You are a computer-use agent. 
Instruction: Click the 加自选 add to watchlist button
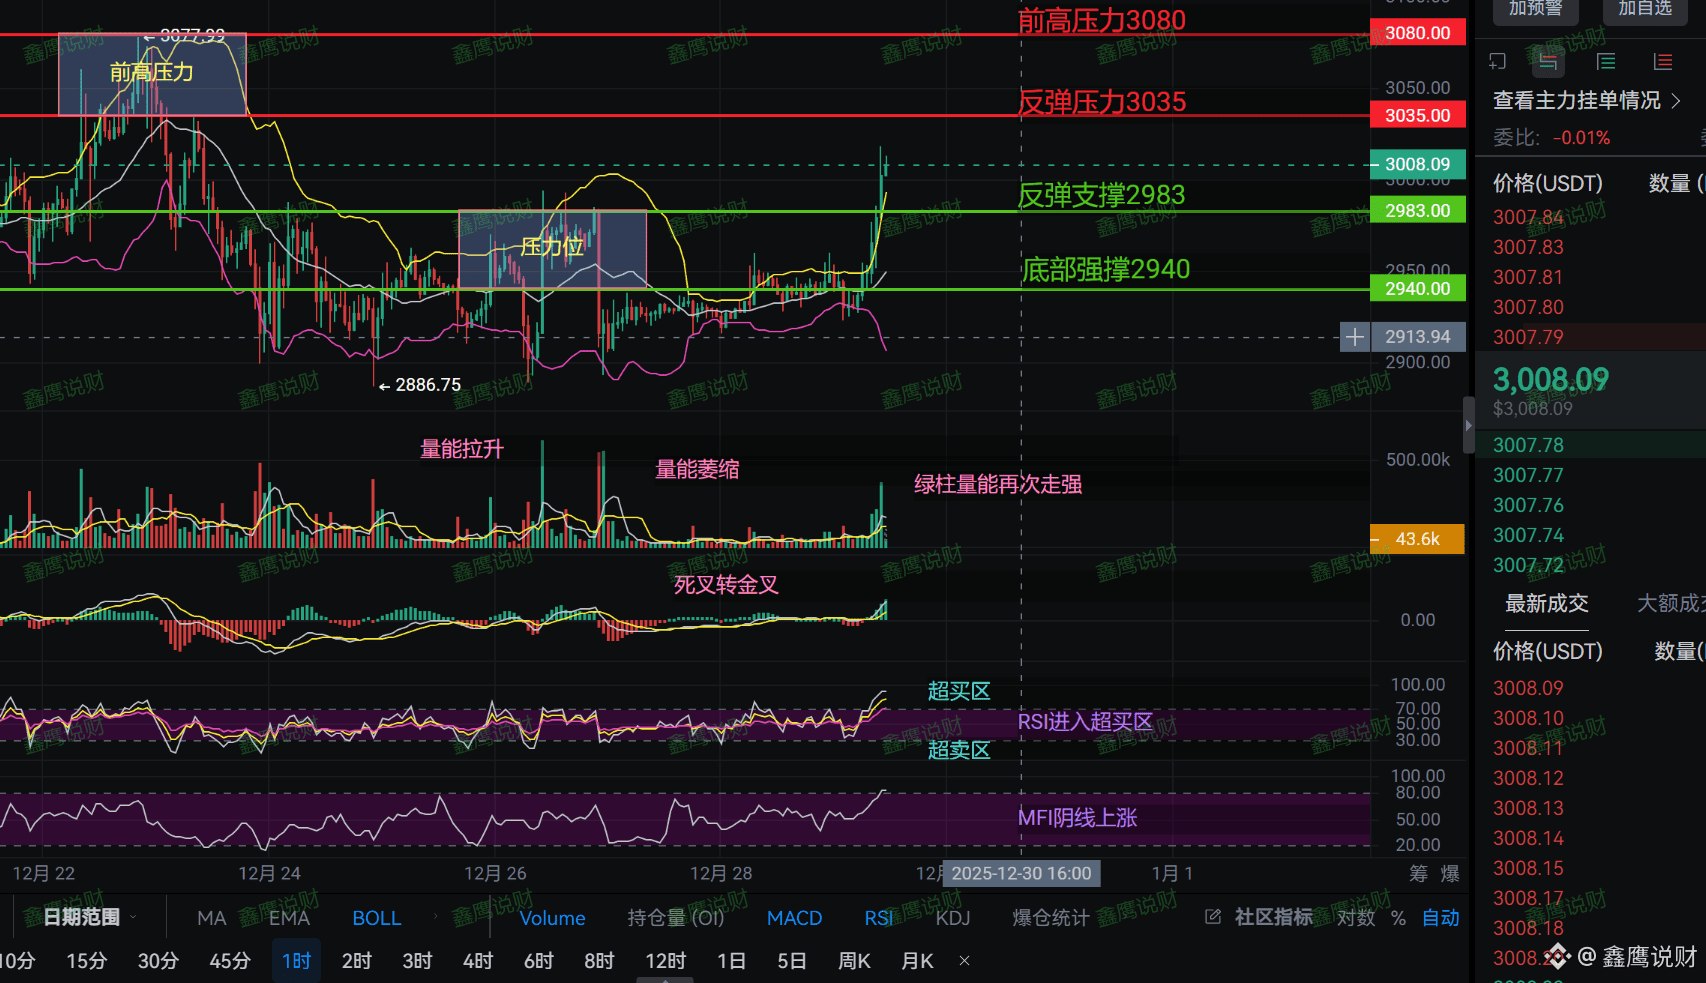pyautogui.click(x=1645, y=9)
